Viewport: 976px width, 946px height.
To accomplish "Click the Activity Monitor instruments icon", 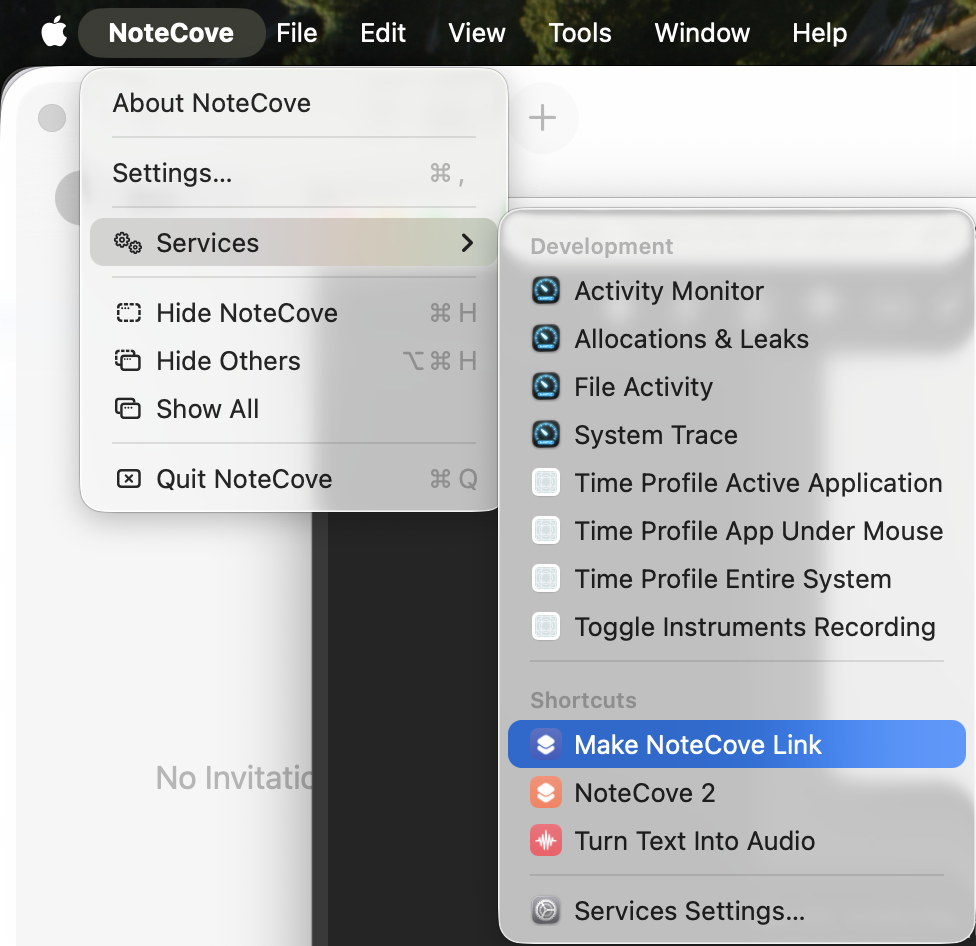I will point(546,291).
